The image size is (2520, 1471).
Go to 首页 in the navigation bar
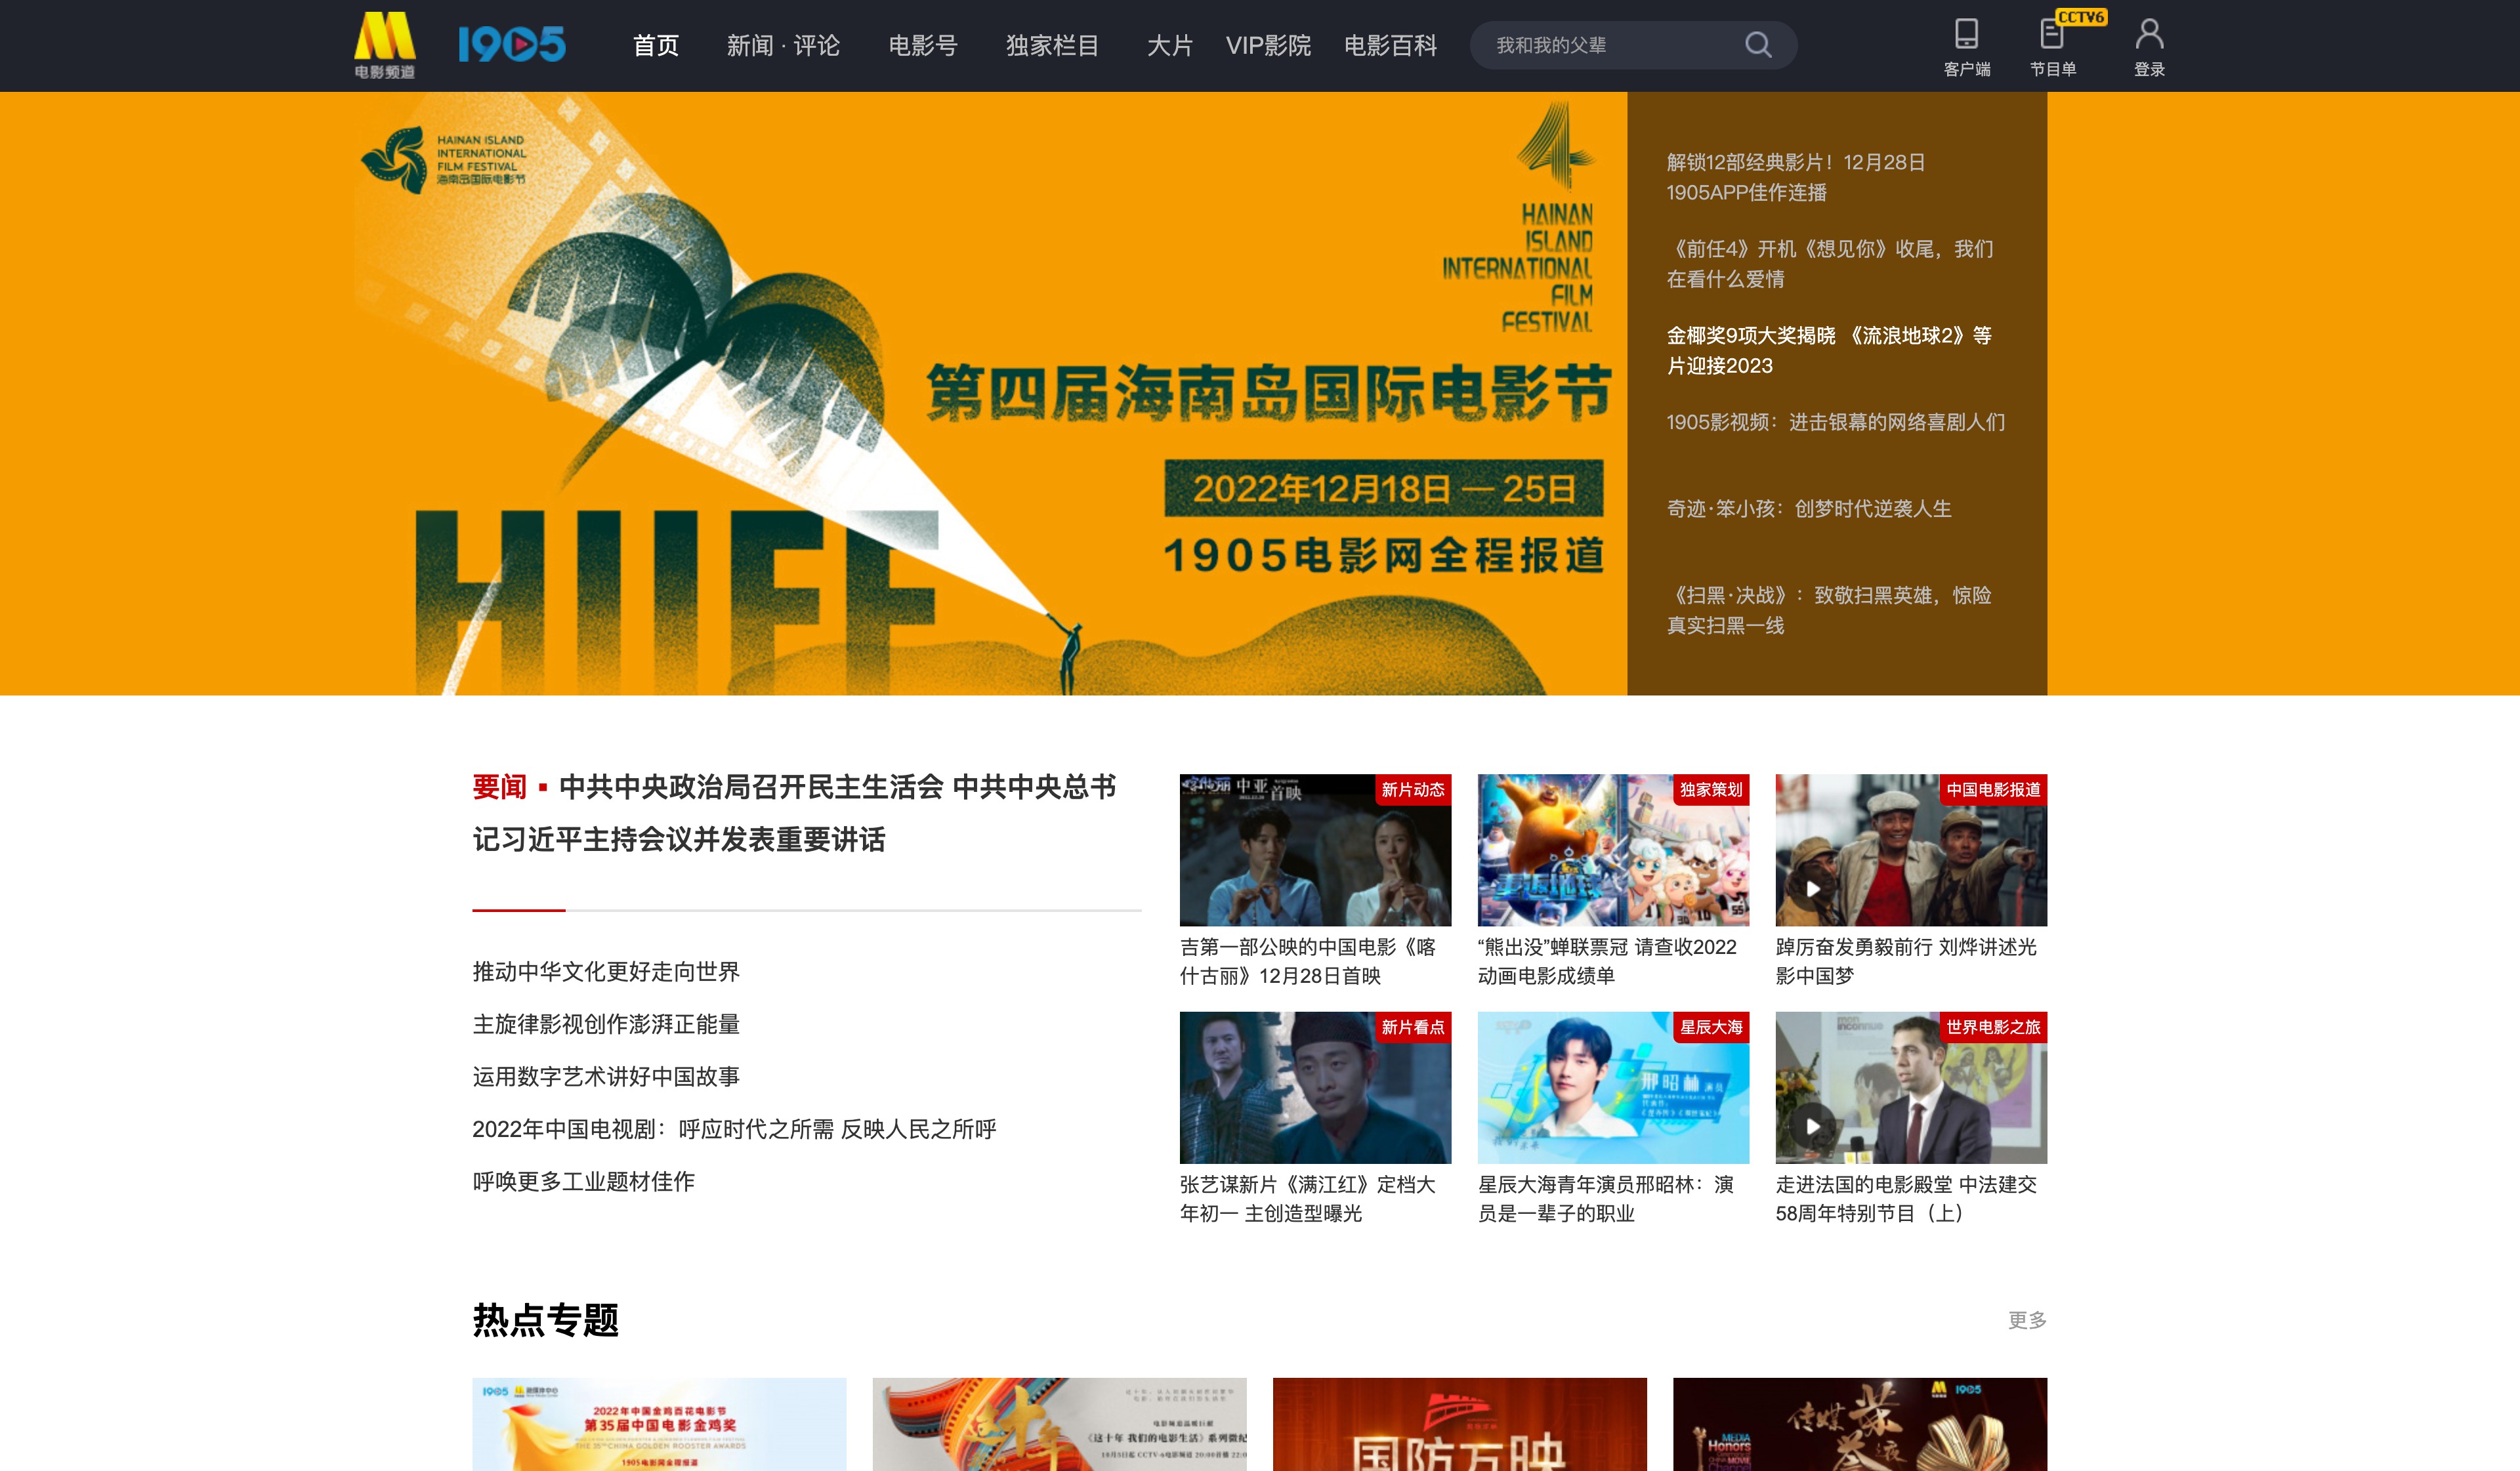tap(656, 45)
